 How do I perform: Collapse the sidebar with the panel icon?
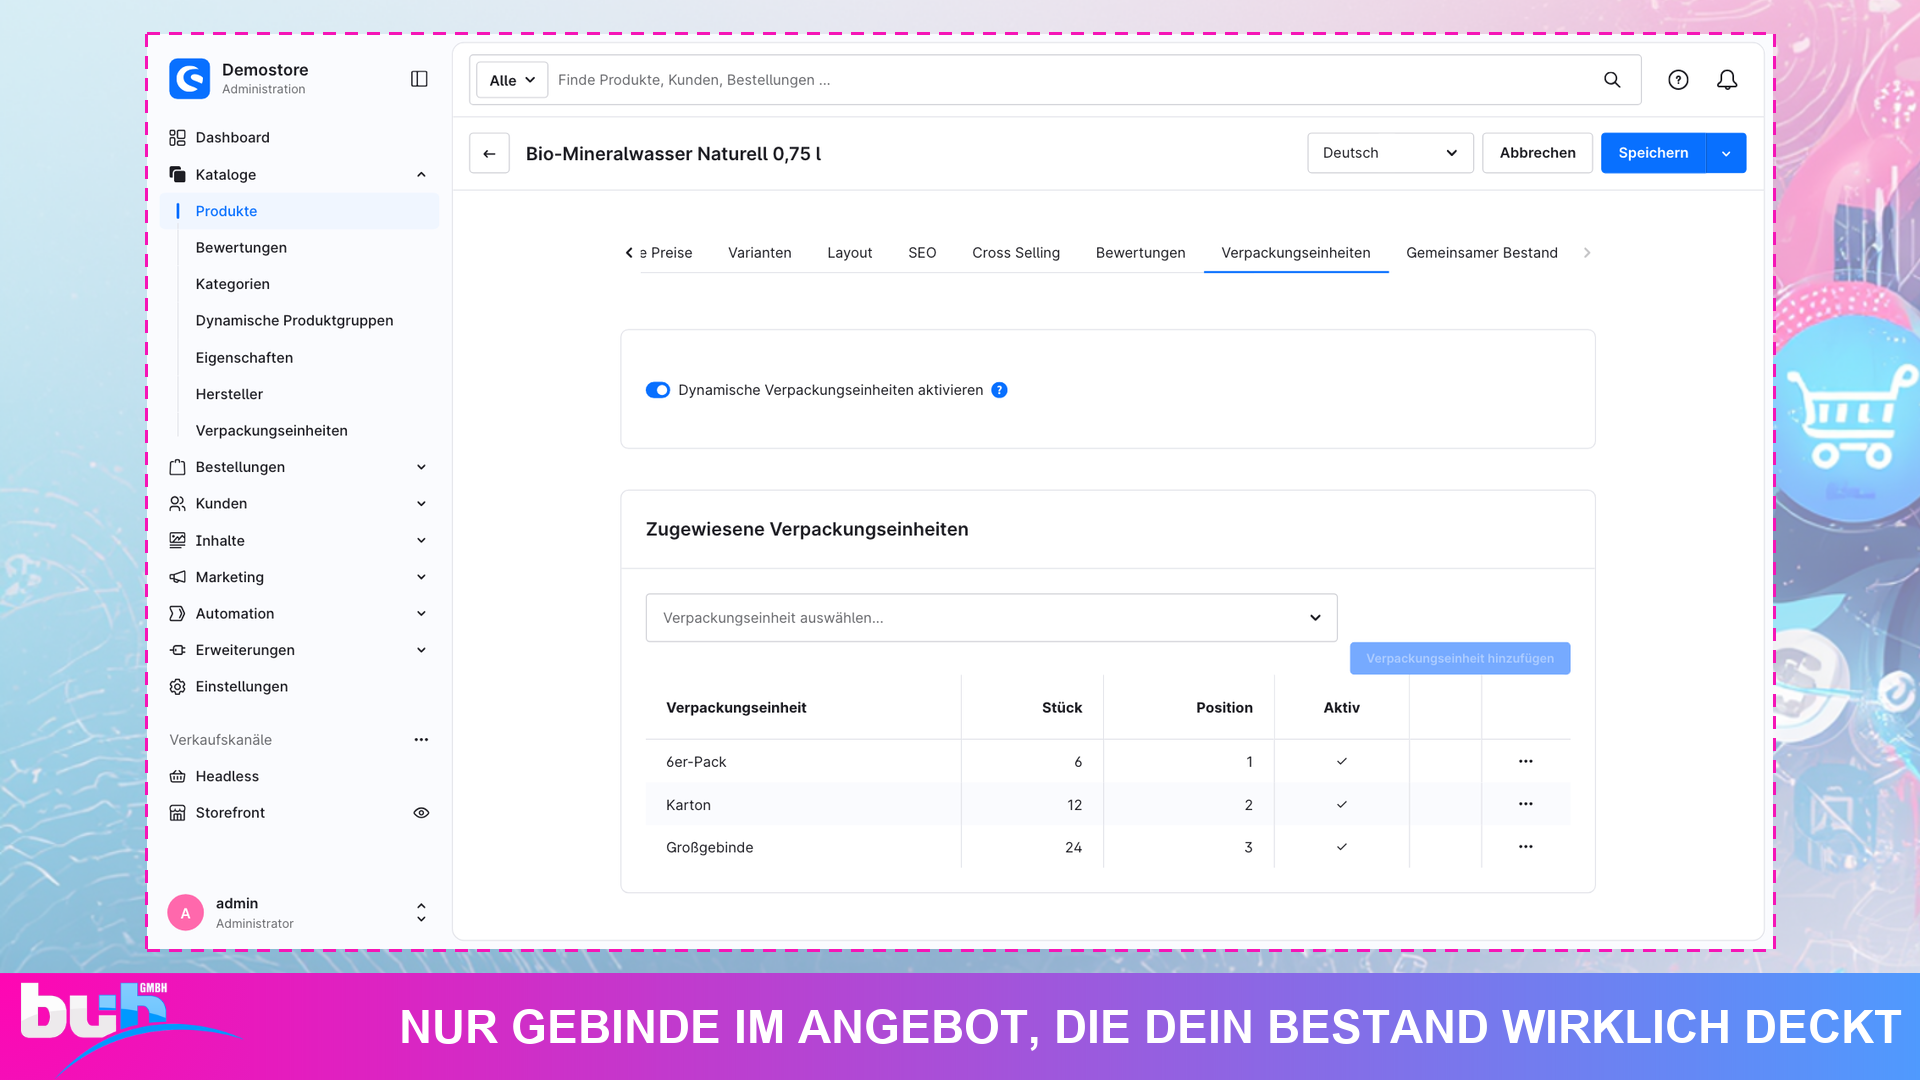[x=419, y=79]
